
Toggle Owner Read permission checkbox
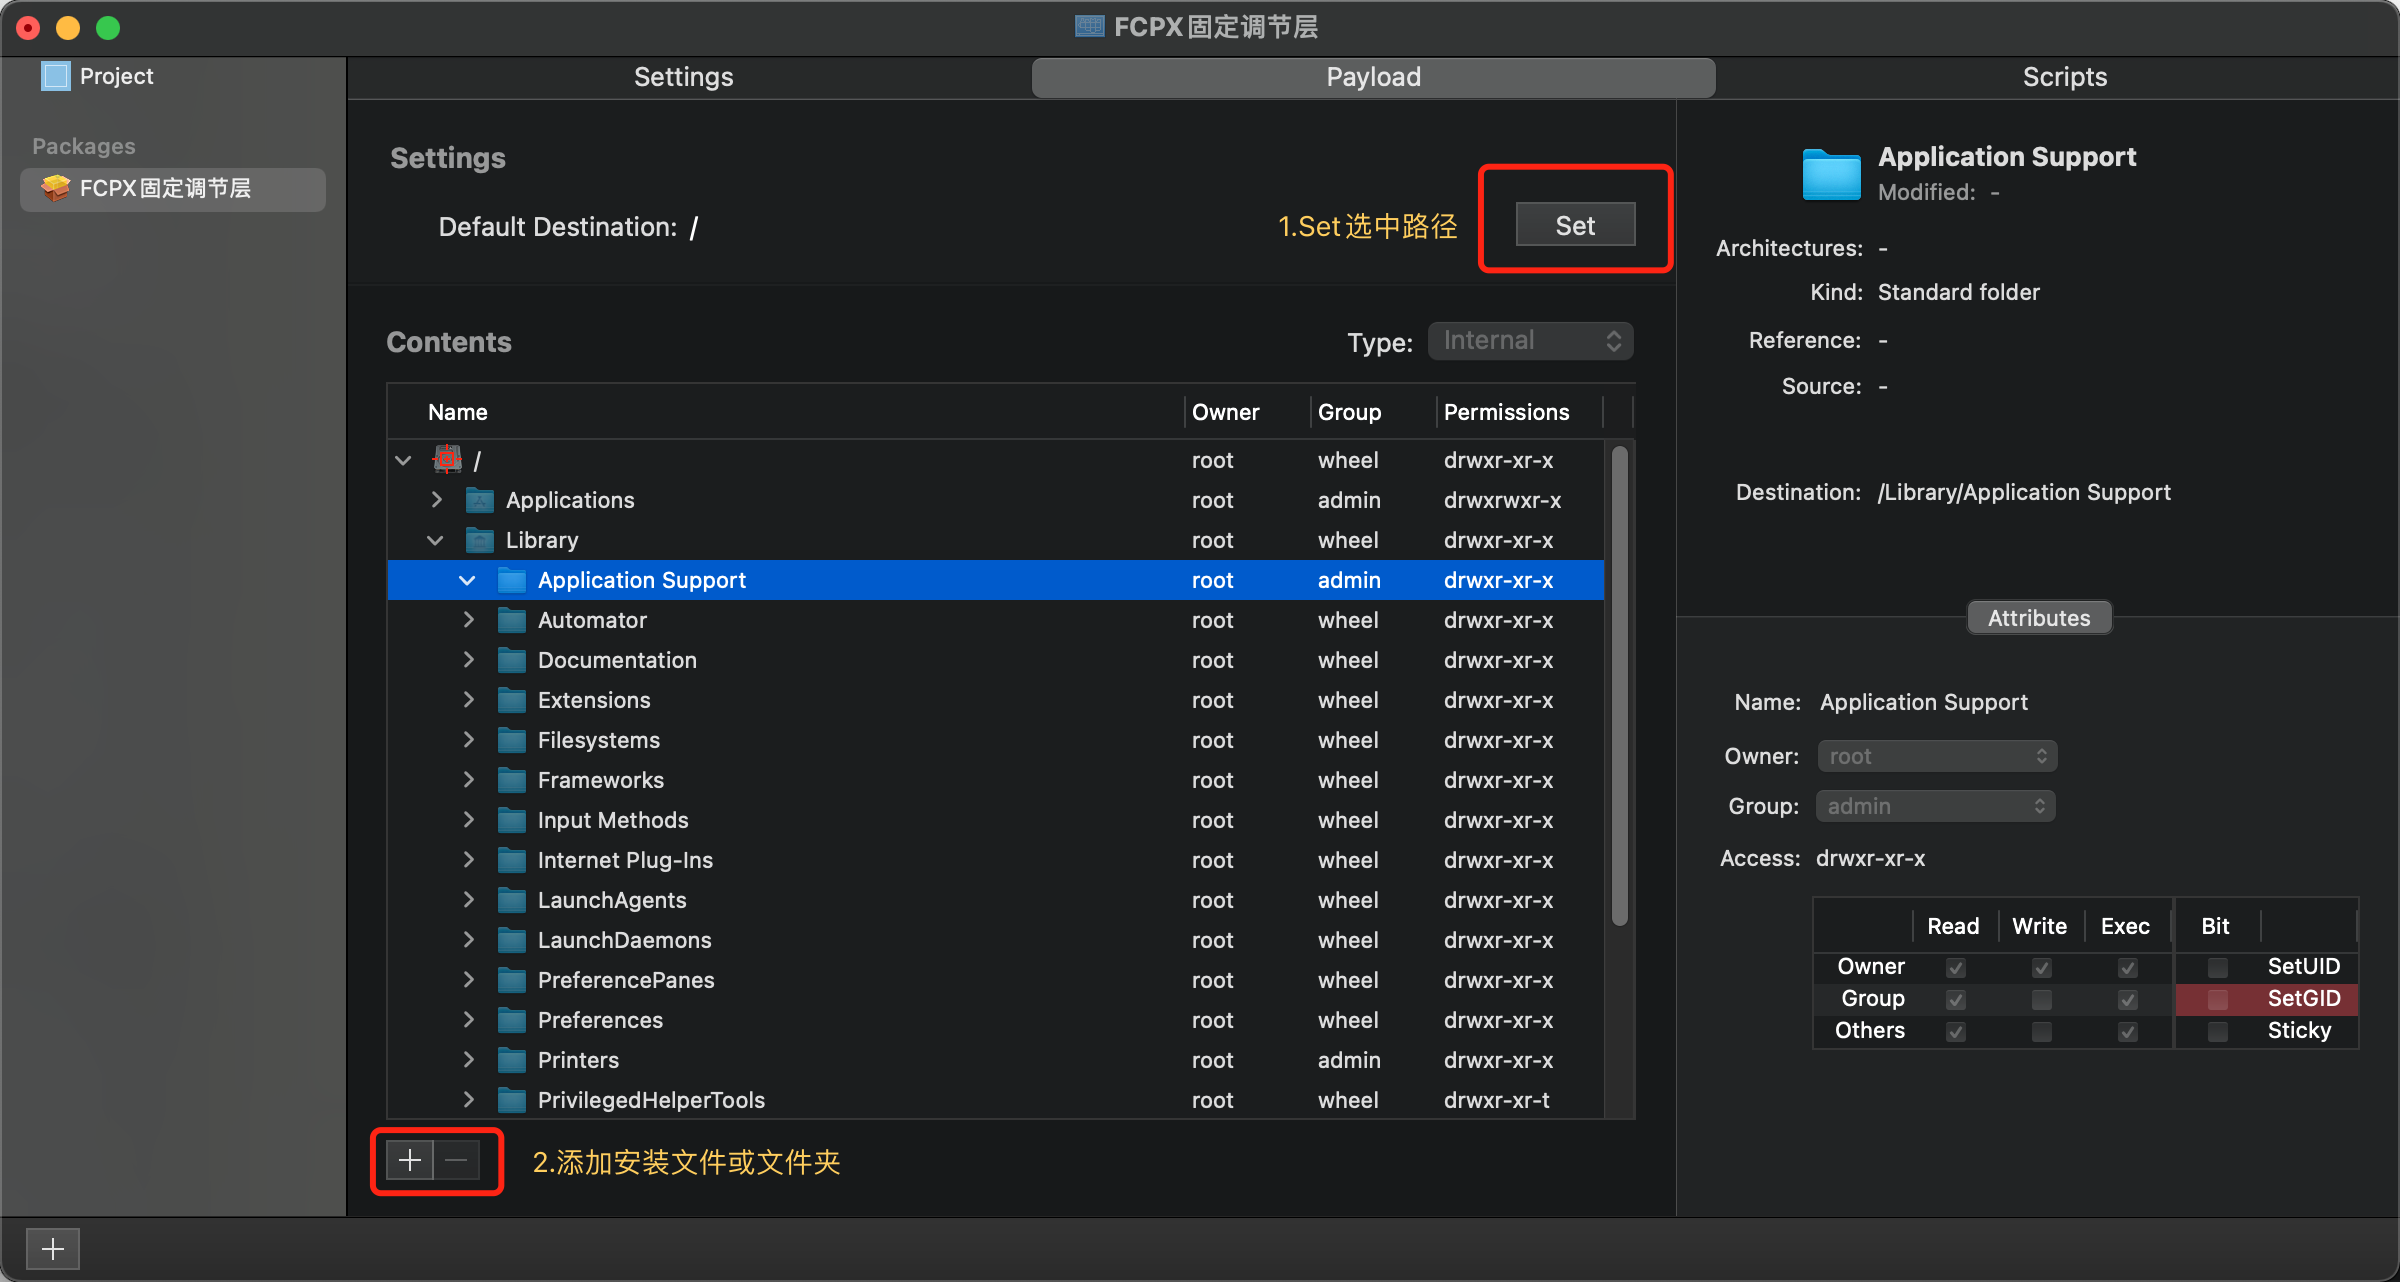1955,968
